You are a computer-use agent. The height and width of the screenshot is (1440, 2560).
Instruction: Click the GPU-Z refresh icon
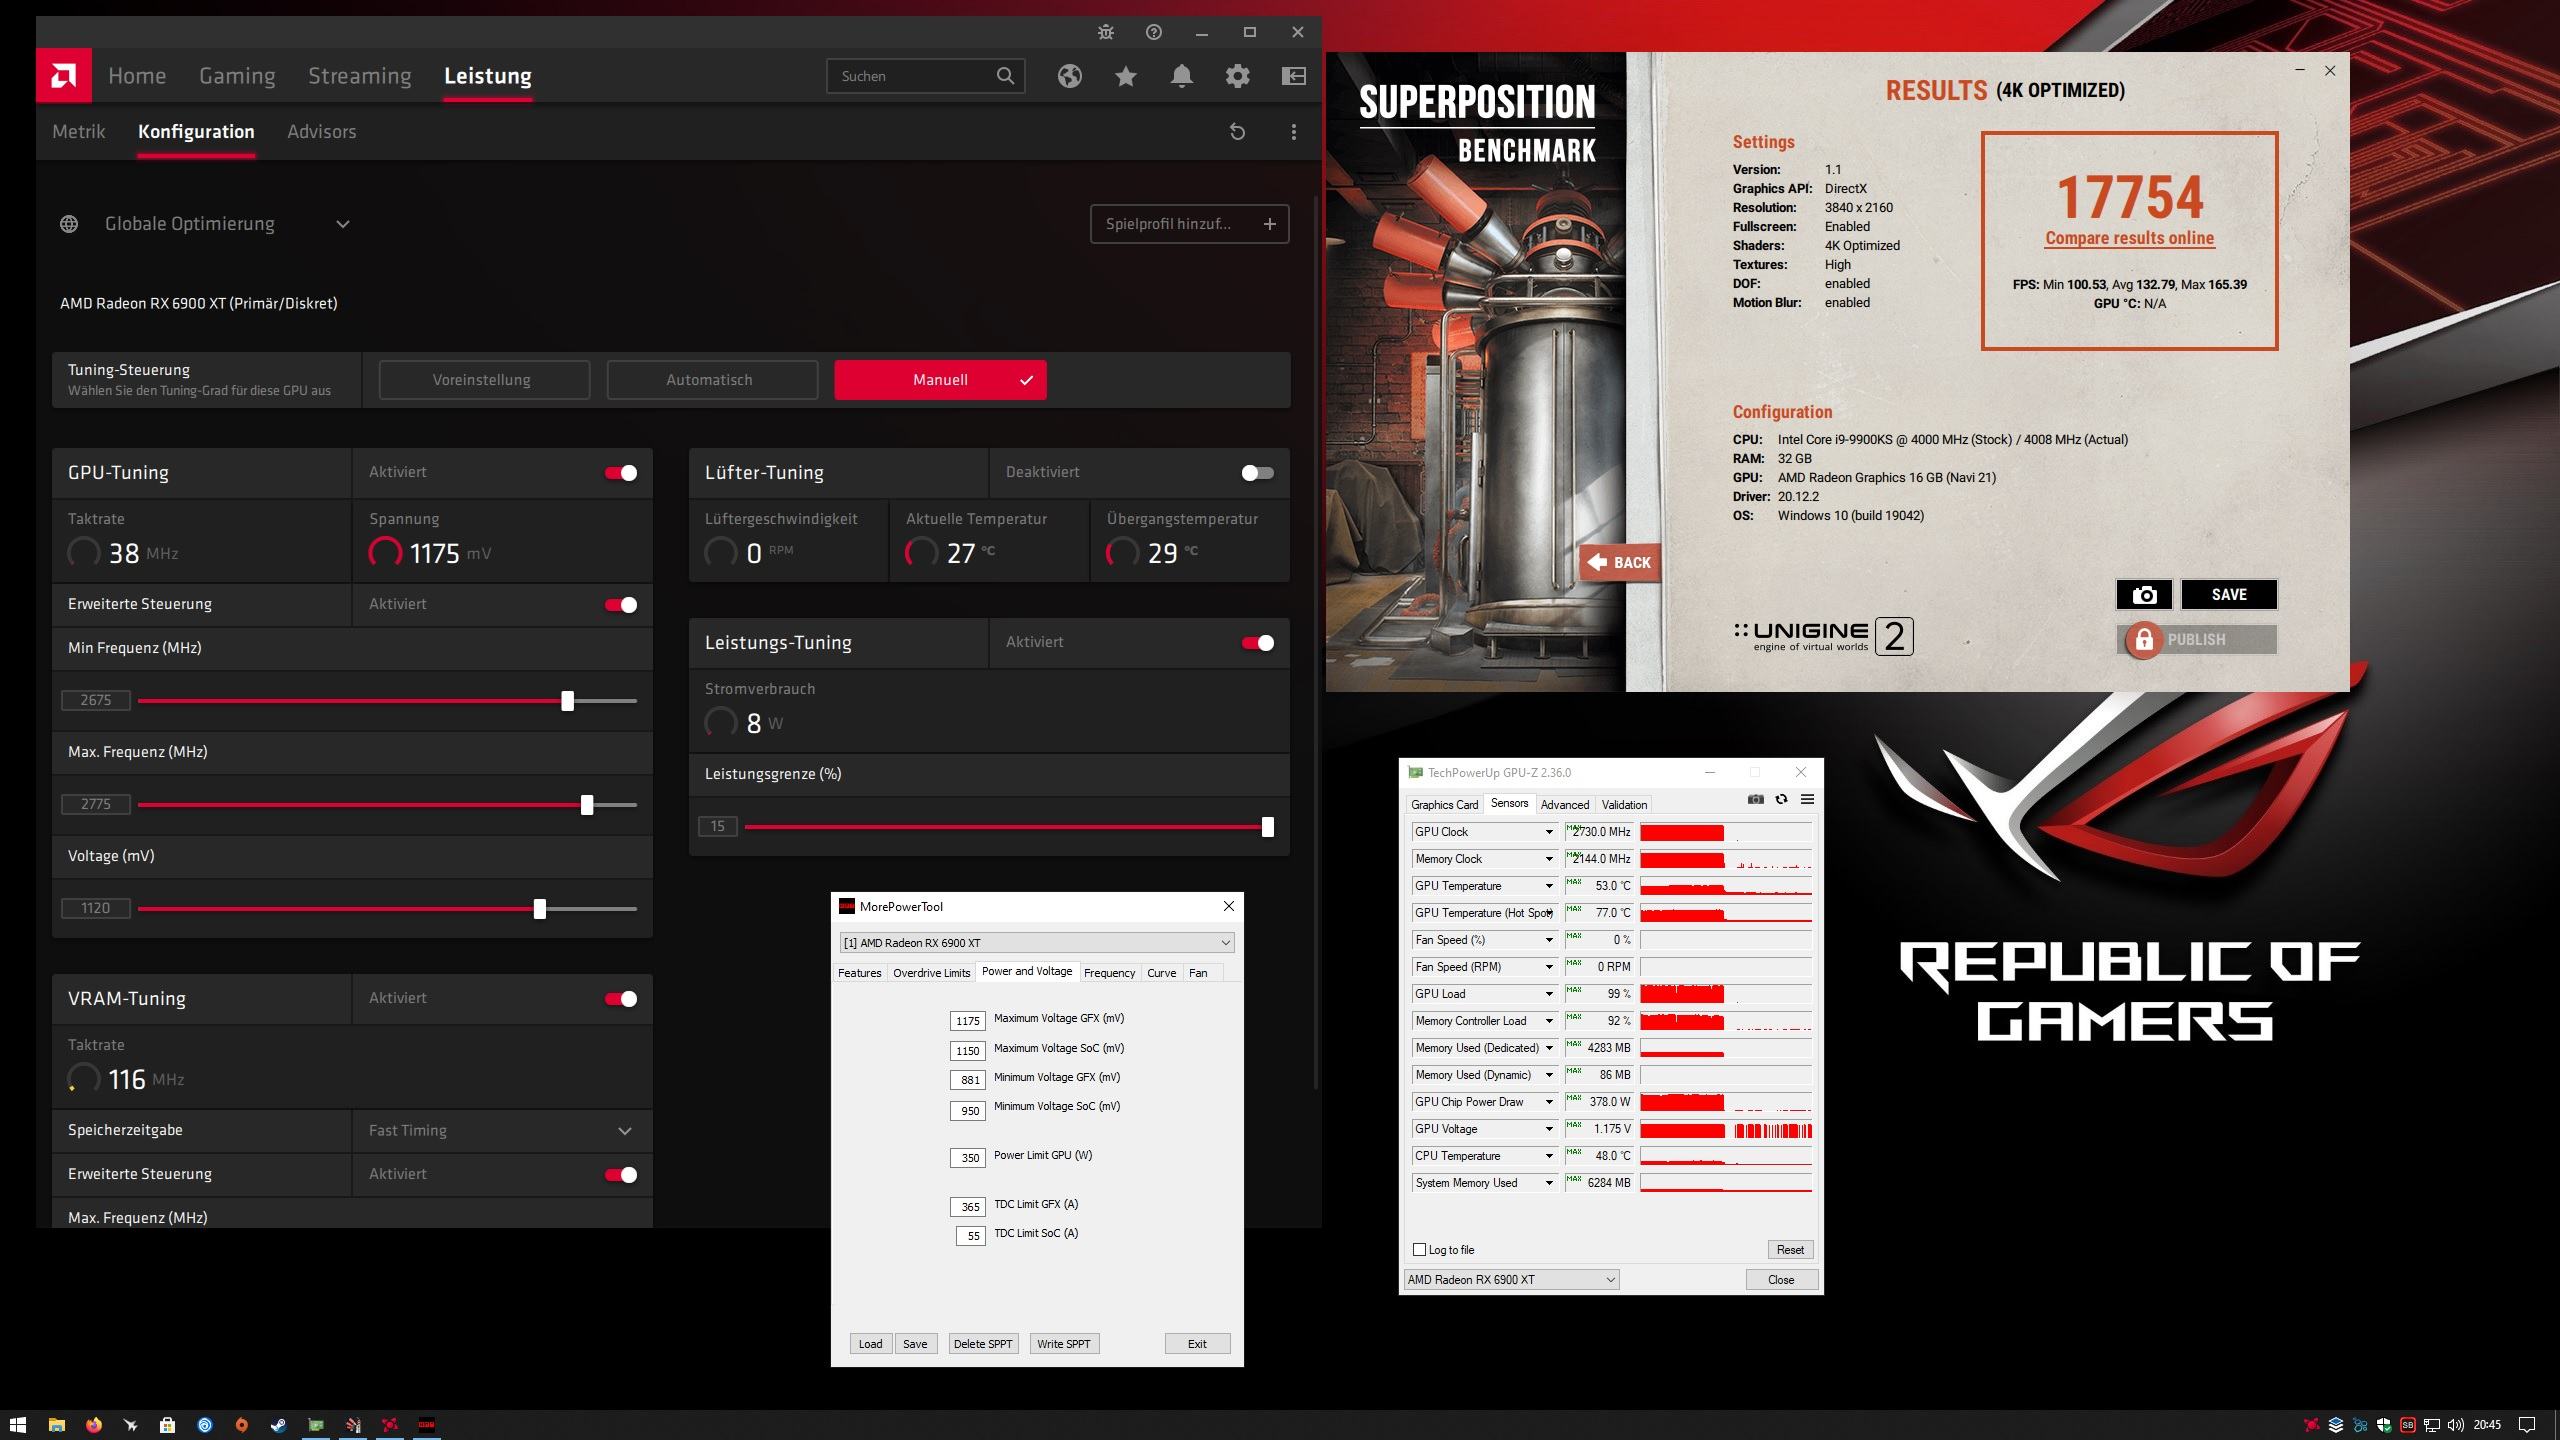[x=1781, y=799]
